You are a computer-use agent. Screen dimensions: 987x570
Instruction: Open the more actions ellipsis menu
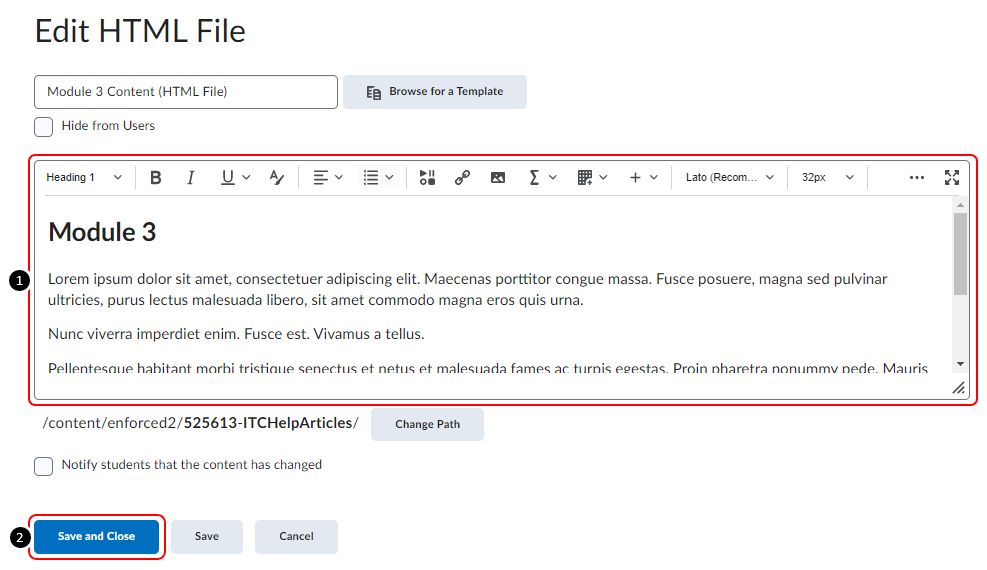(x=916, y=177)
